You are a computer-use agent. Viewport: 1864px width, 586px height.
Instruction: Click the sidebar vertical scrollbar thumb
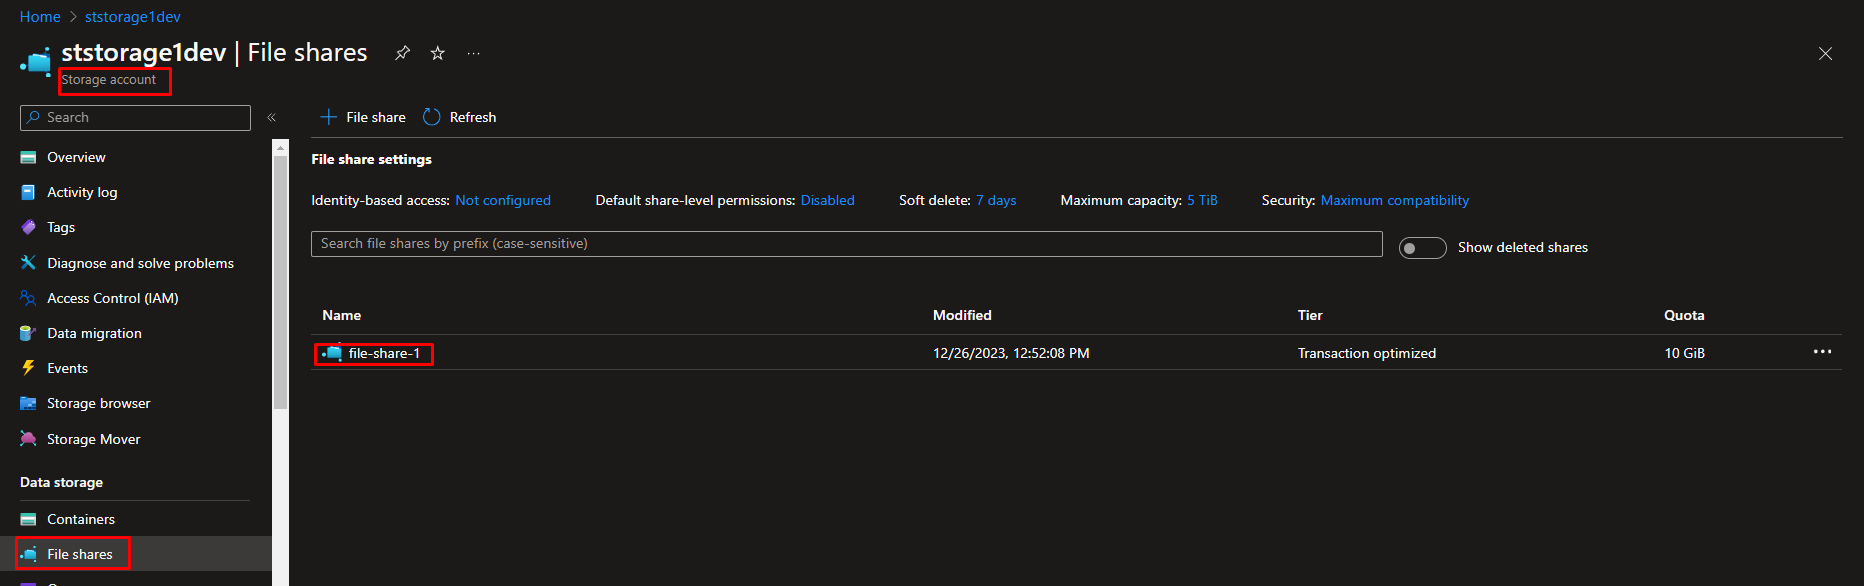280,282
